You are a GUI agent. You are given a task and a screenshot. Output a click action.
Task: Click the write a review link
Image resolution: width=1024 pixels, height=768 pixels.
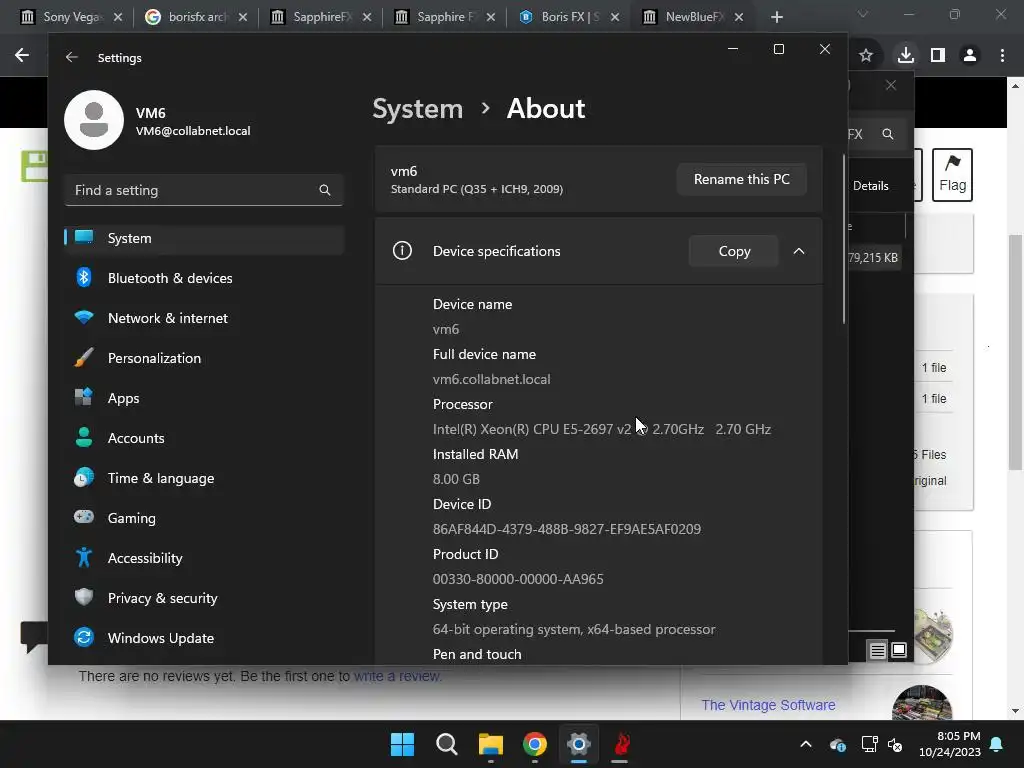pyautogui.click(x=398, y=676)
